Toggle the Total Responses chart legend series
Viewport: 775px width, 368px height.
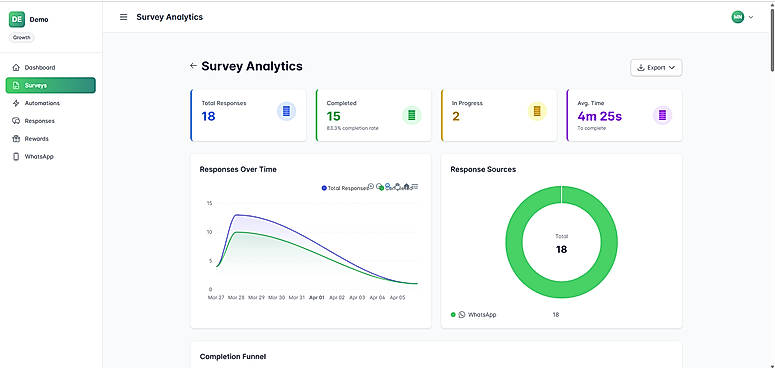pos(345,188)
